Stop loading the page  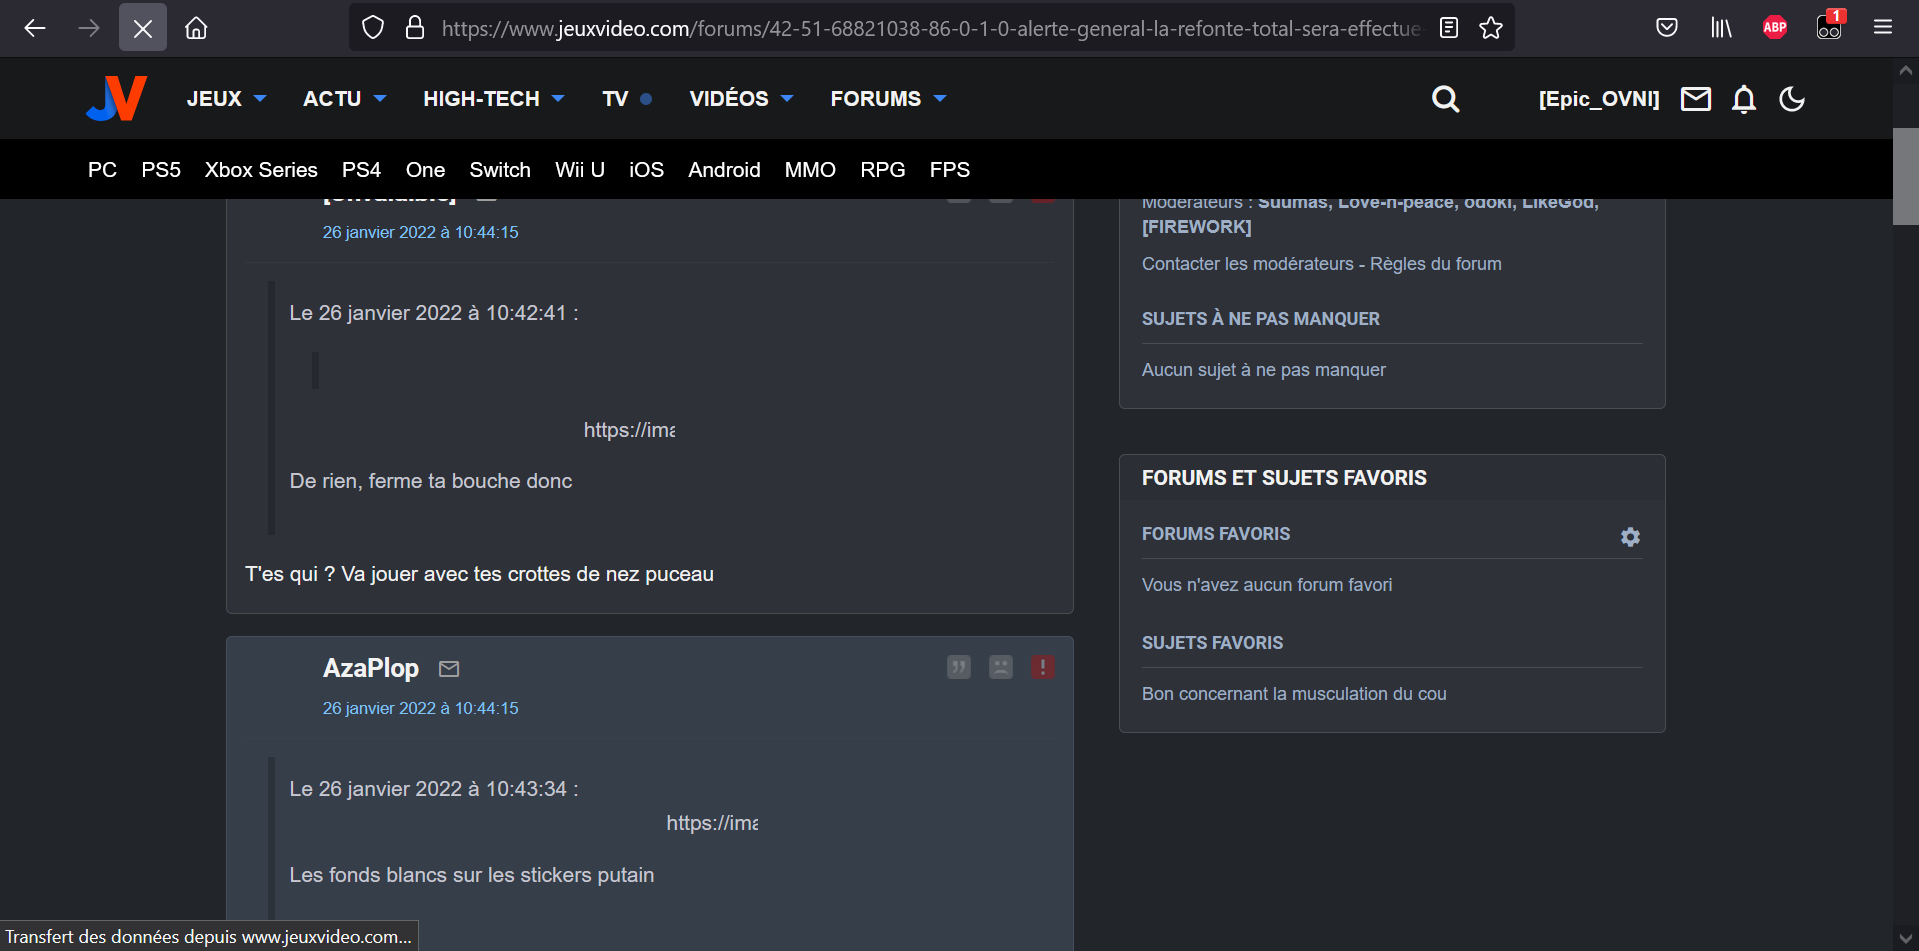coord(143,28)
